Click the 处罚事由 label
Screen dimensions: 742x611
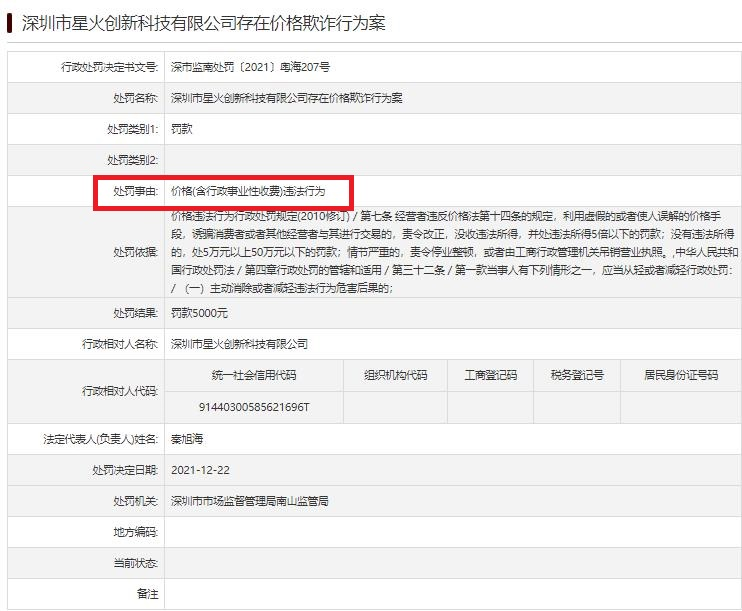click(135, 191)
